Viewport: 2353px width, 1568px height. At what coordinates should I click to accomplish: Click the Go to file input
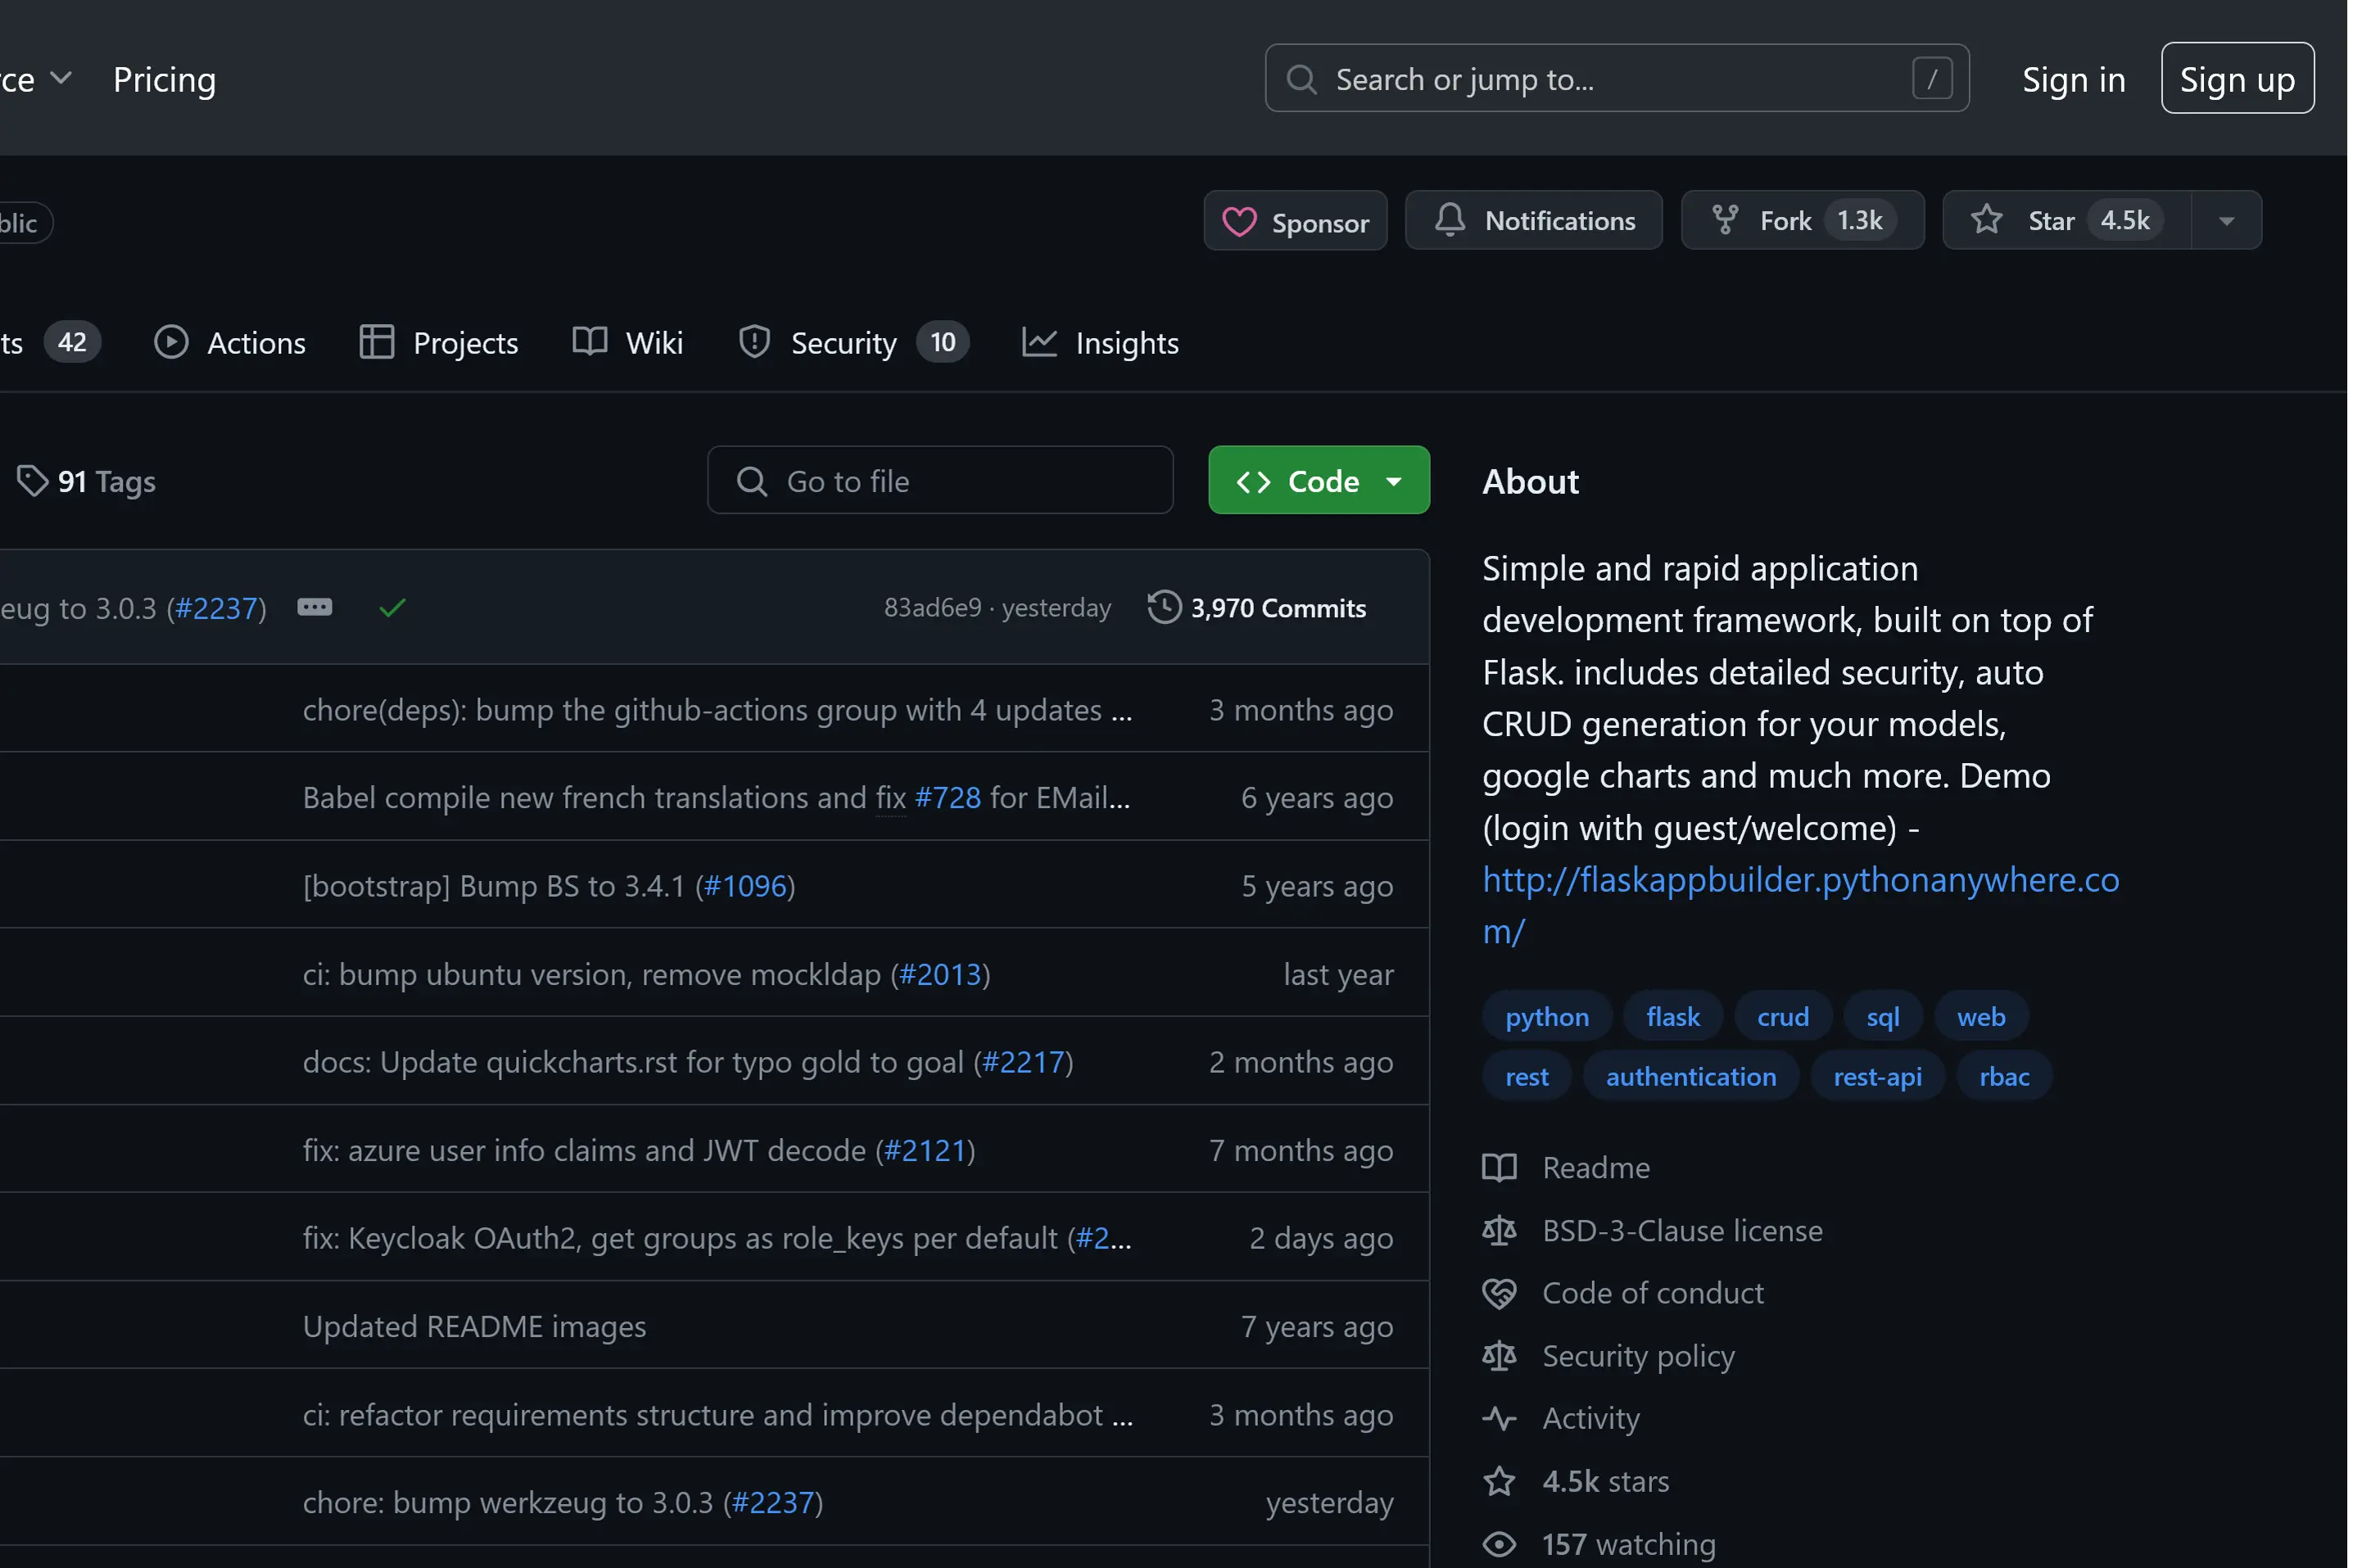click(x=939, y=480)
